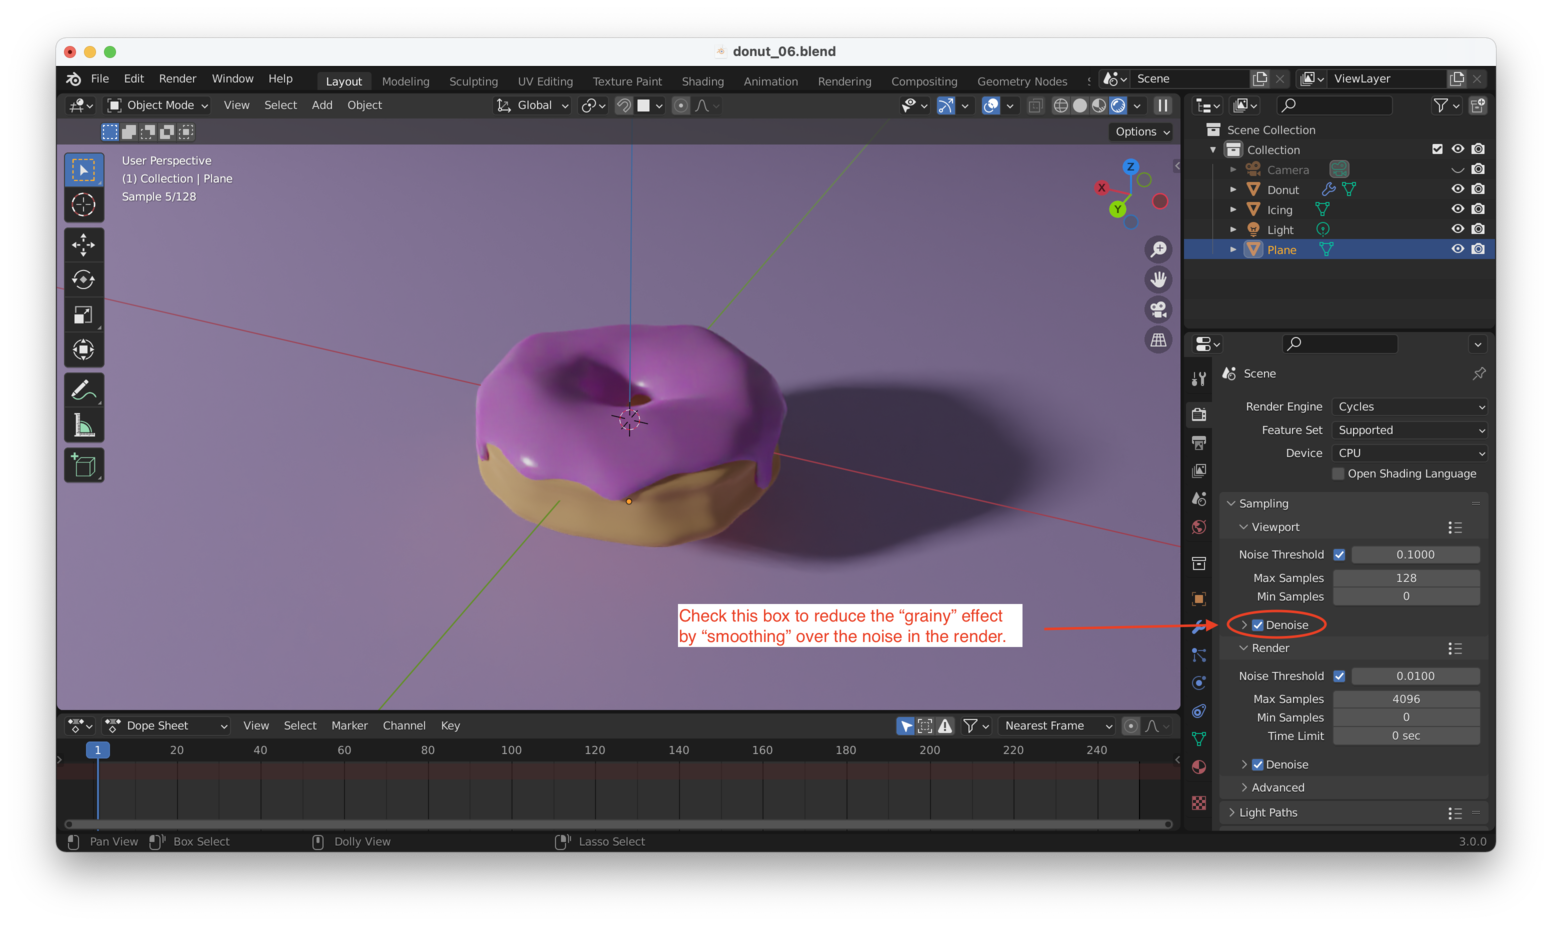Open the Material Properties sphere icon

coord(1198,767)
